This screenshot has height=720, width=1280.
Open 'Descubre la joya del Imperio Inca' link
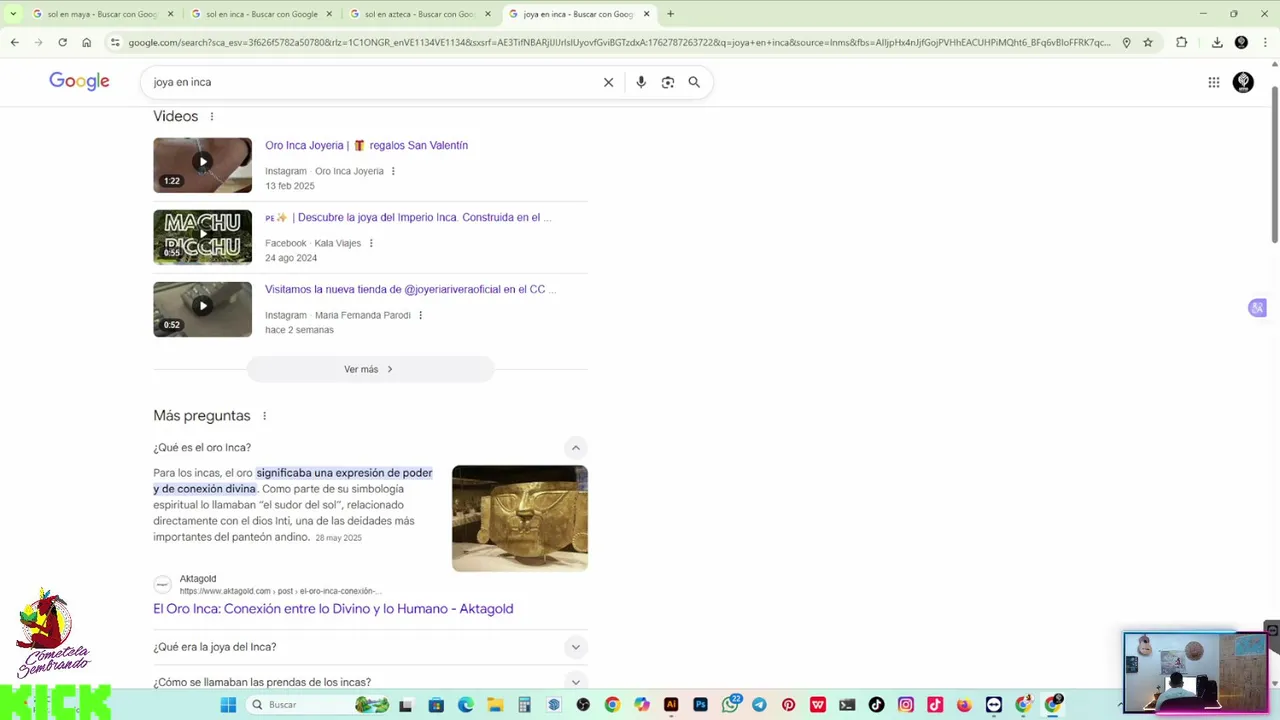408,217
